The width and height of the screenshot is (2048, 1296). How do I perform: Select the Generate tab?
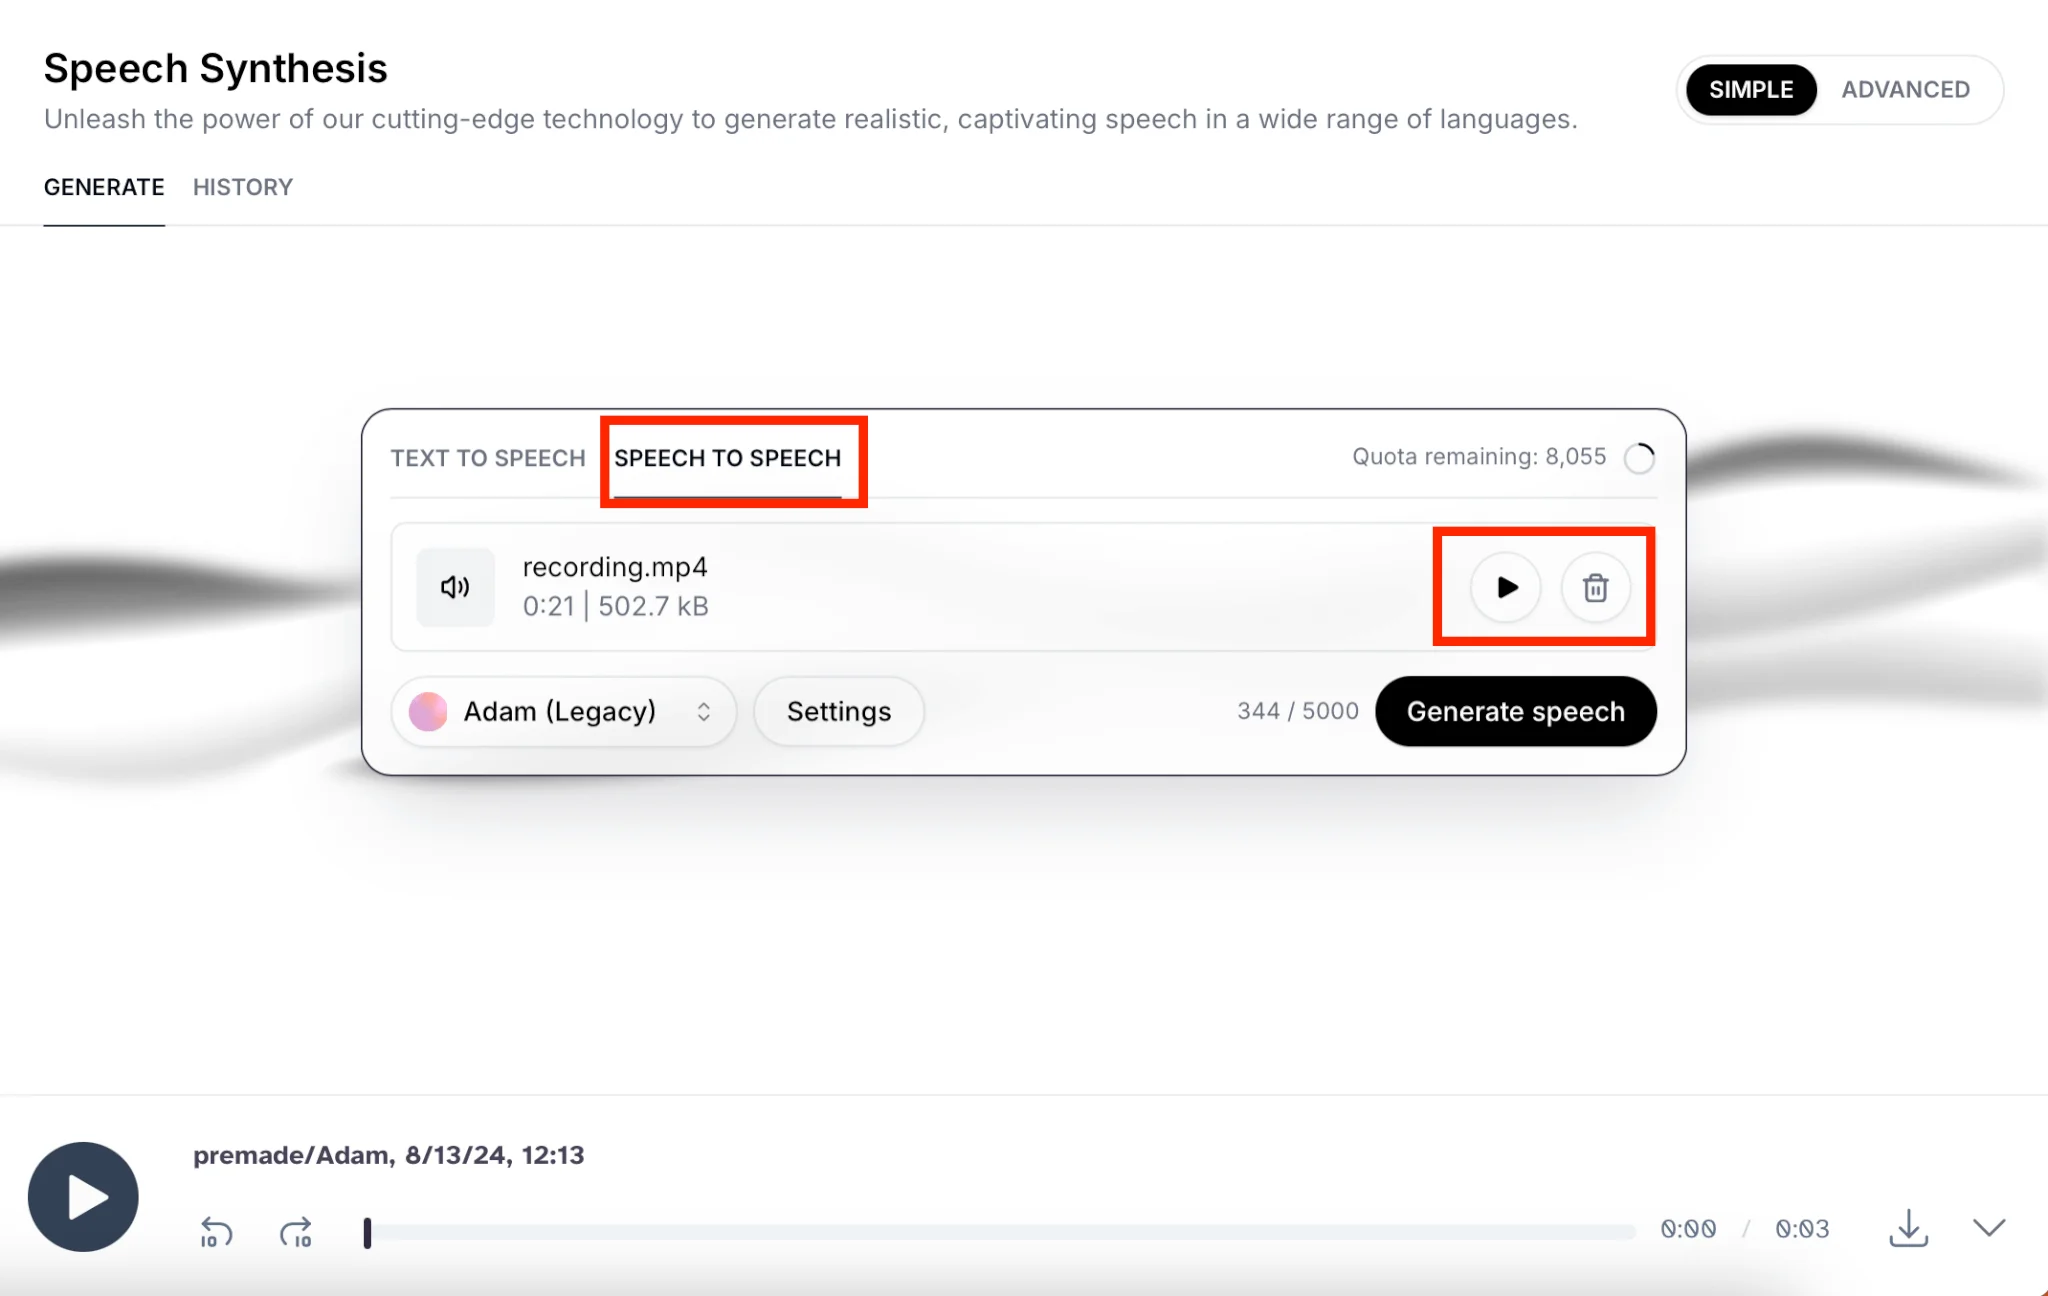104,187
